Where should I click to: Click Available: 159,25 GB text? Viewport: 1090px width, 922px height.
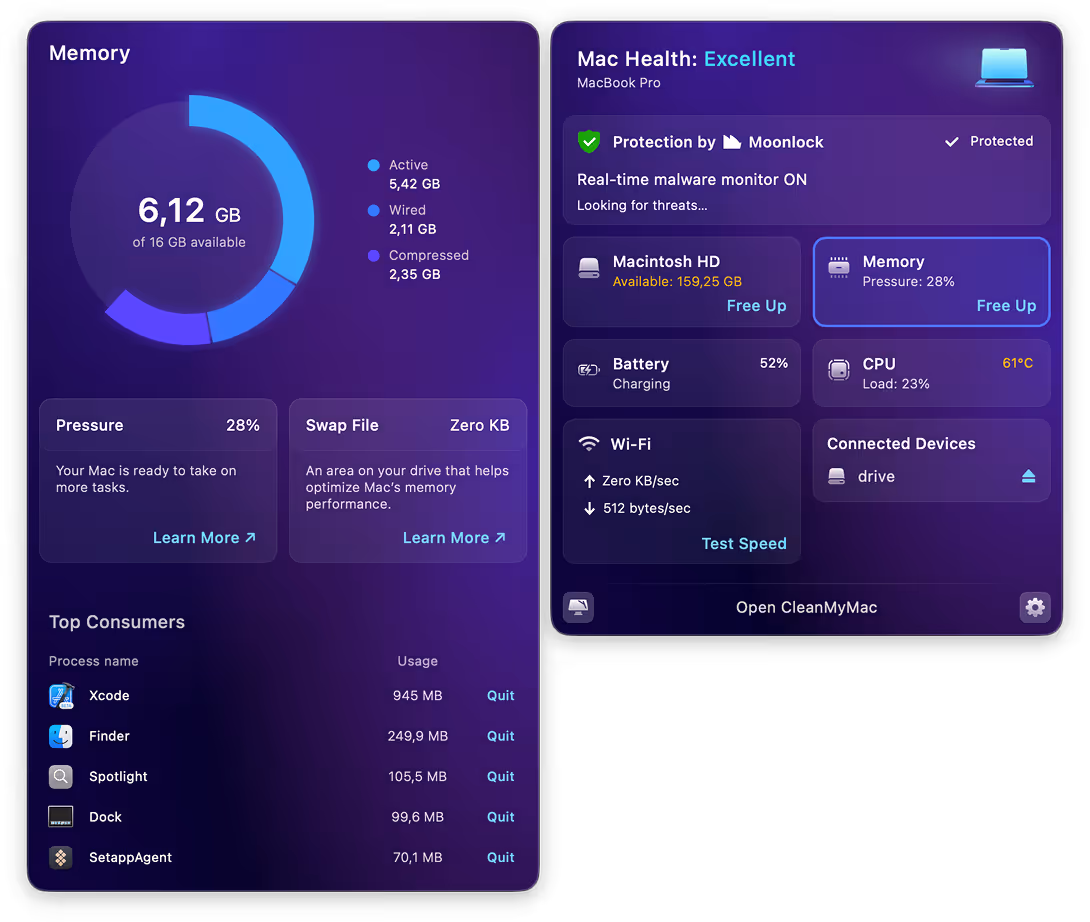pyautogui.click(x=677, y=282)
